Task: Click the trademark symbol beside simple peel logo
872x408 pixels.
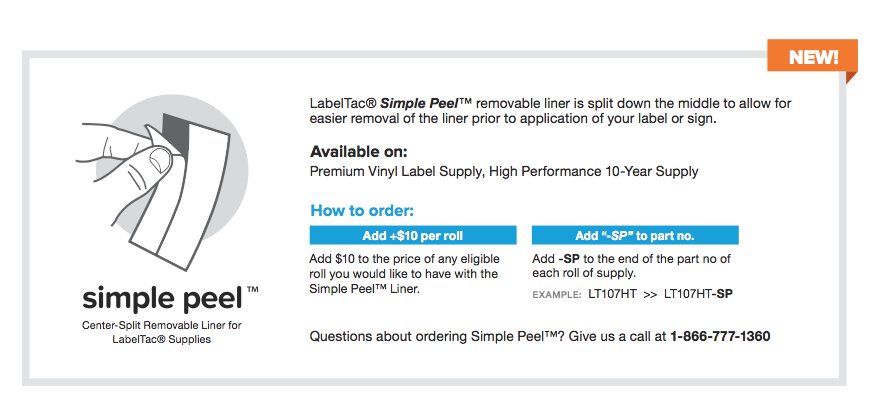Action: pos(252,289)
